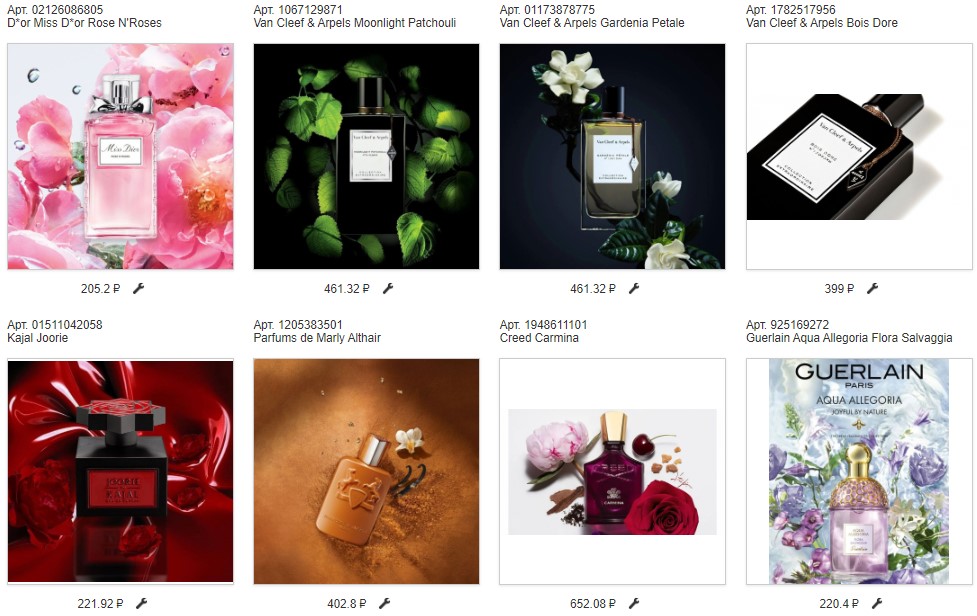The image size is (977, 616).
Task: Open Creed Carmina product photo
Action: point(612,471)
